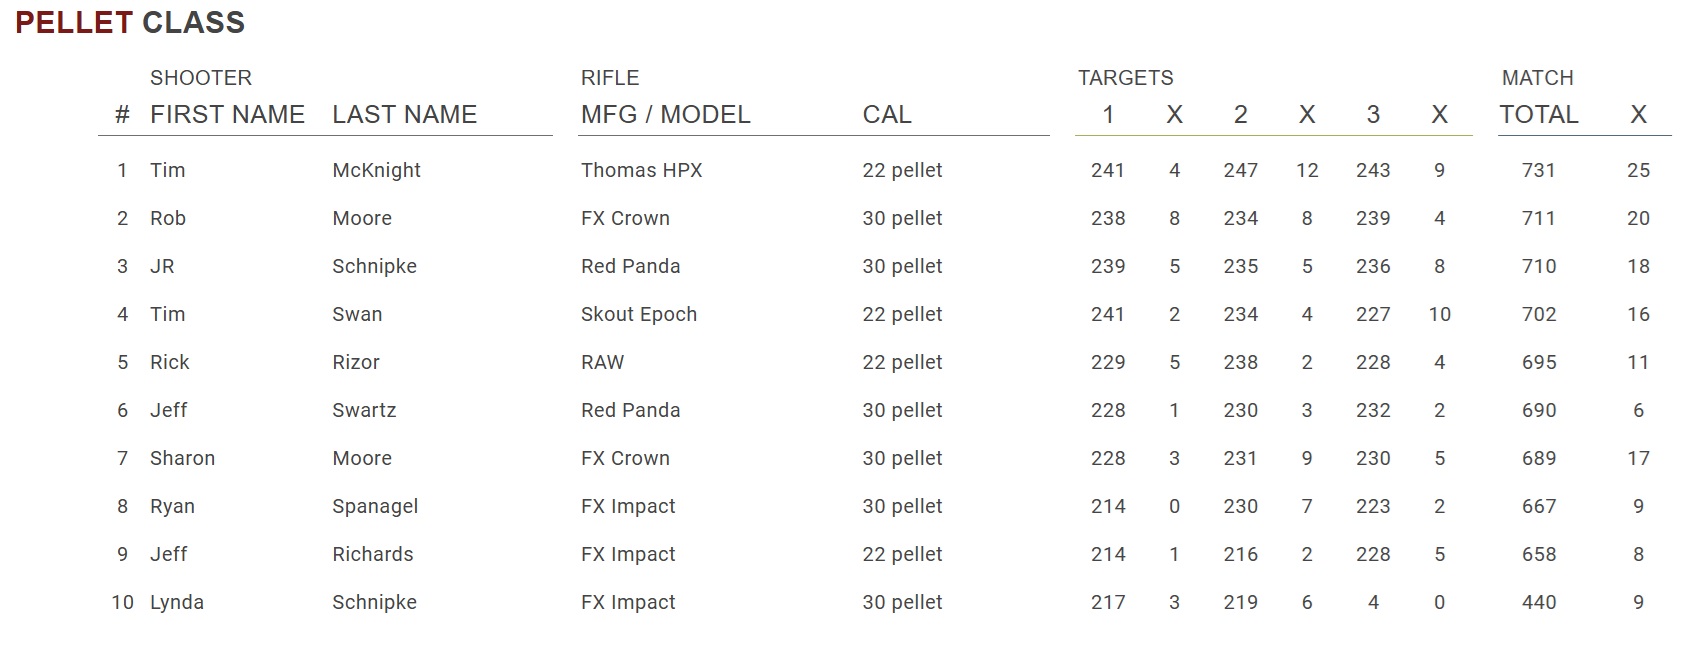The image size is (1692, 648).
Task: Click Lynda's first name in row 10
Action: click(x=177, y=602)
